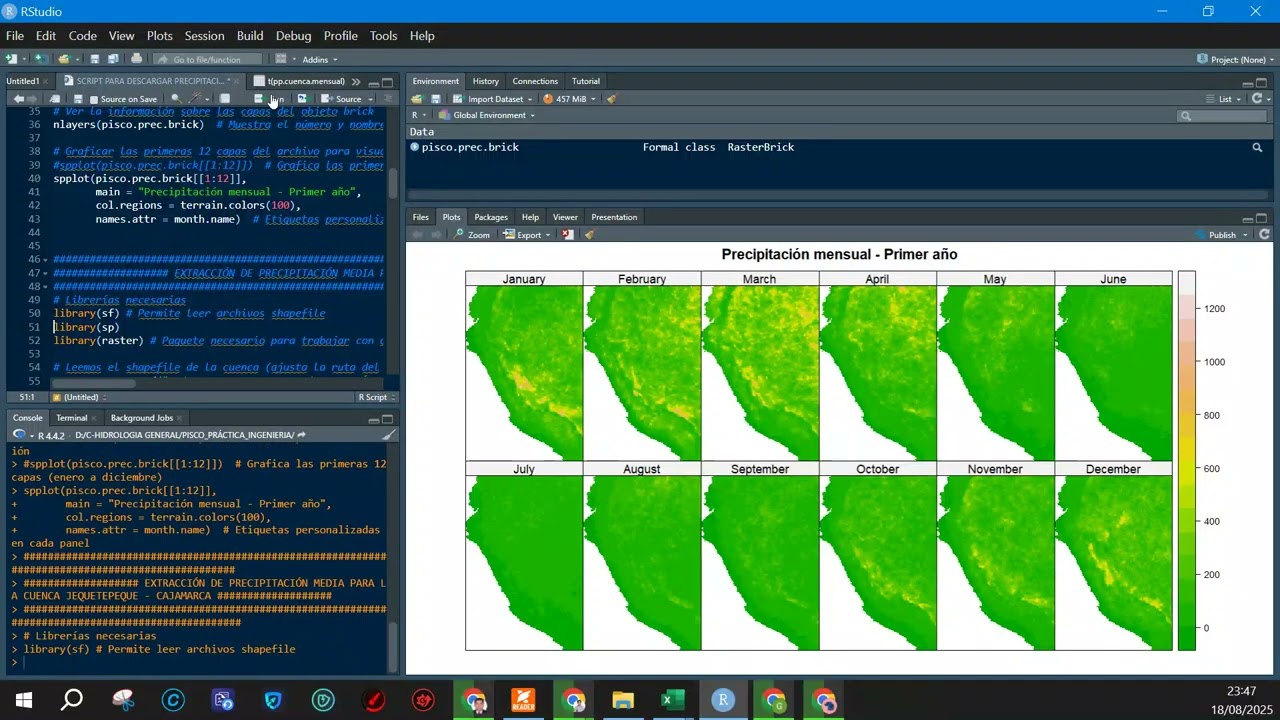Refresh the Environment pane
This screenshot has width=1280, height=720.
1258,99
